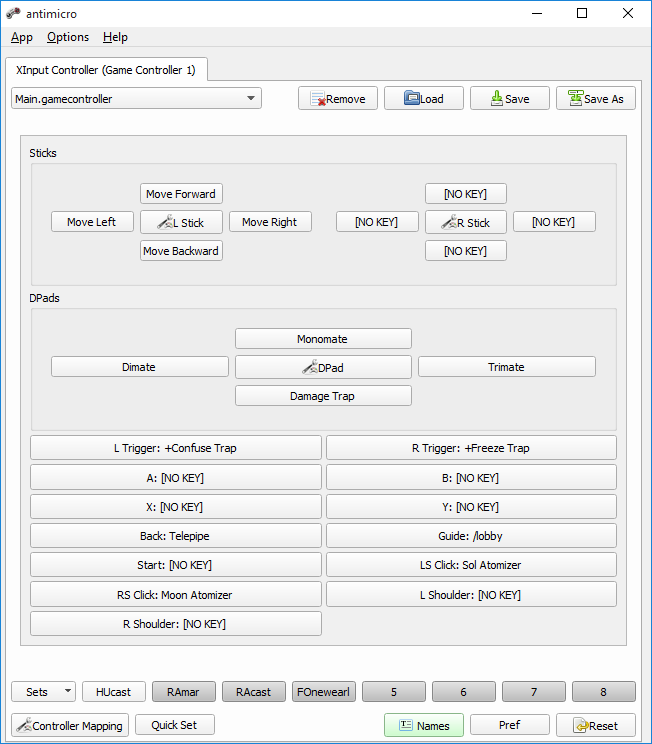Toggle the Names display button
652x744 pixels.
click(424, 725)
